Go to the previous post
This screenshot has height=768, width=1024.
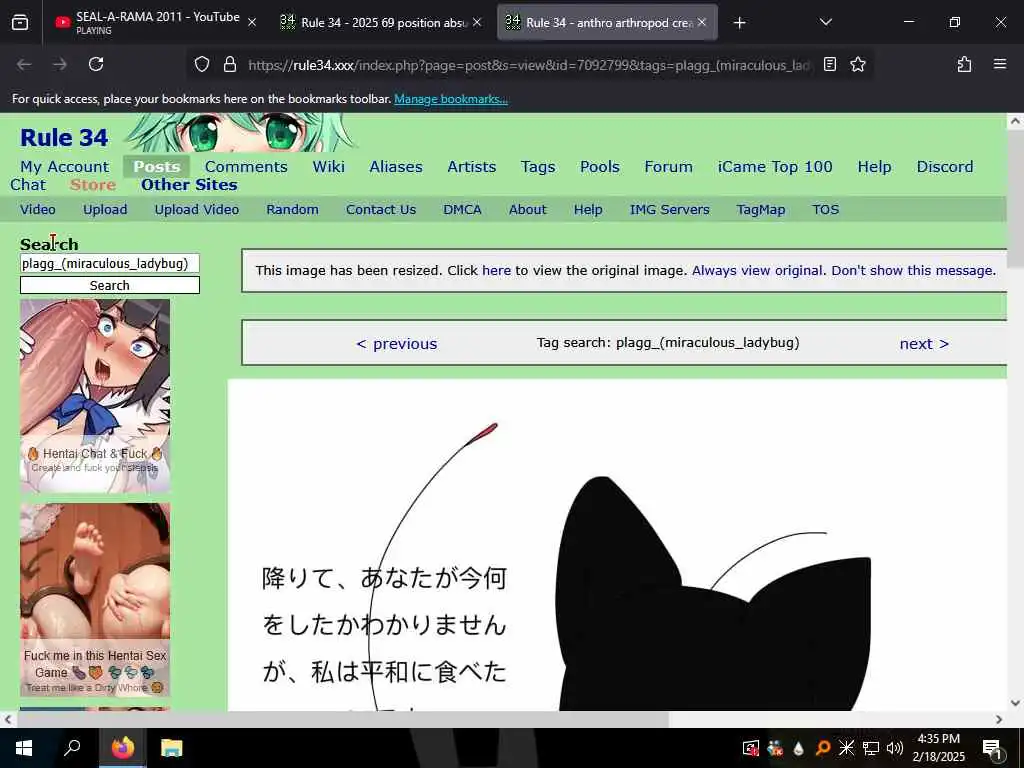tap(396, 344)
